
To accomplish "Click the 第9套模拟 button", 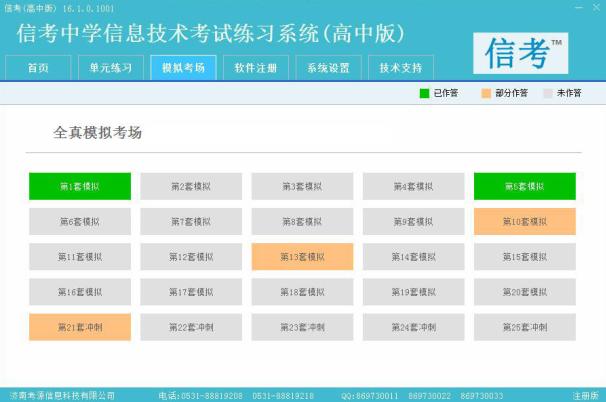I will [414, 221].
